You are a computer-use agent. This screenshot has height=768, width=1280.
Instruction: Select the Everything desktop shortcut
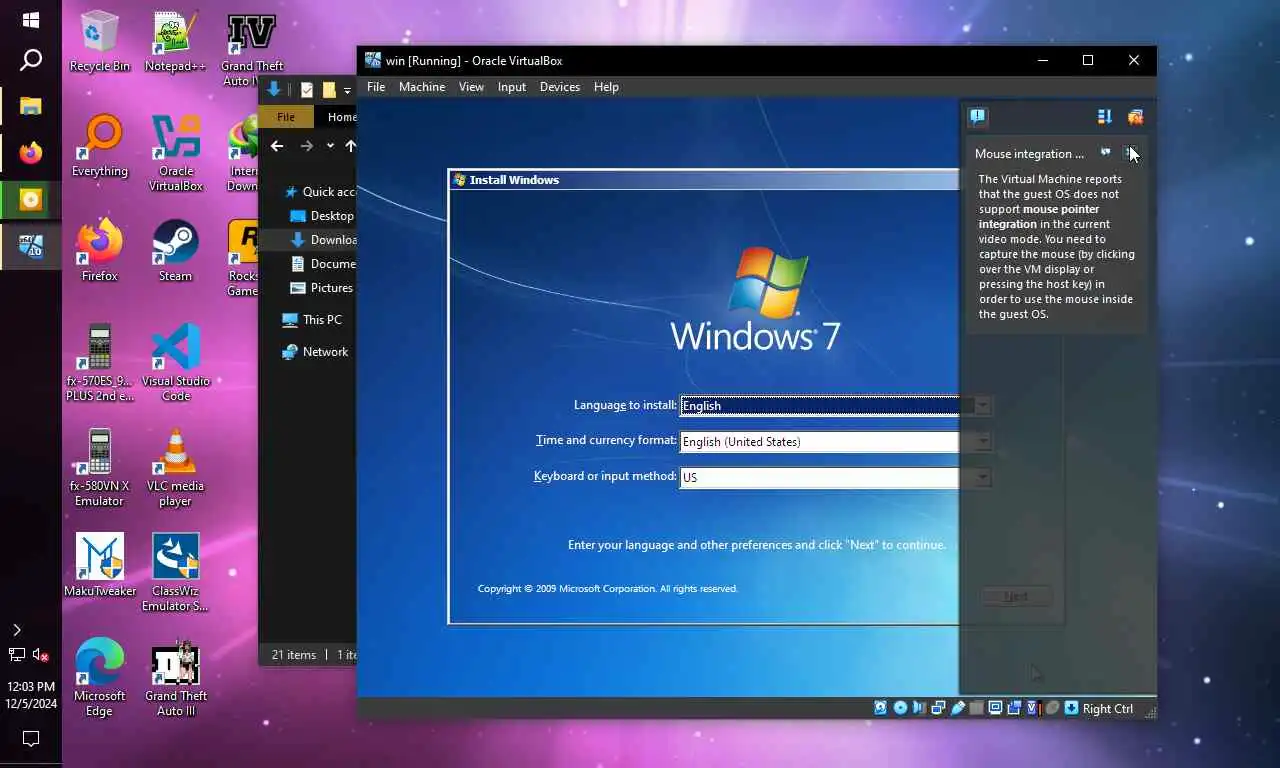100,147
